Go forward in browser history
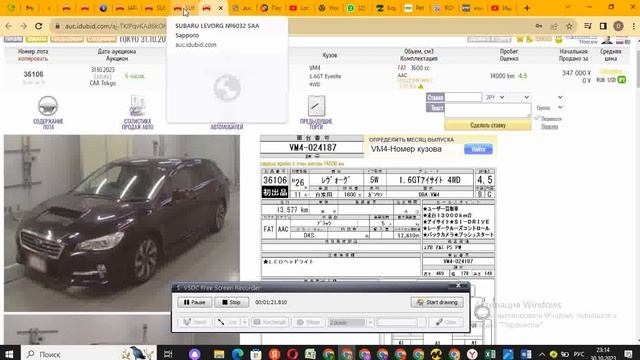The height and width of the screenshot is (360, 640). tap(24, 26)
